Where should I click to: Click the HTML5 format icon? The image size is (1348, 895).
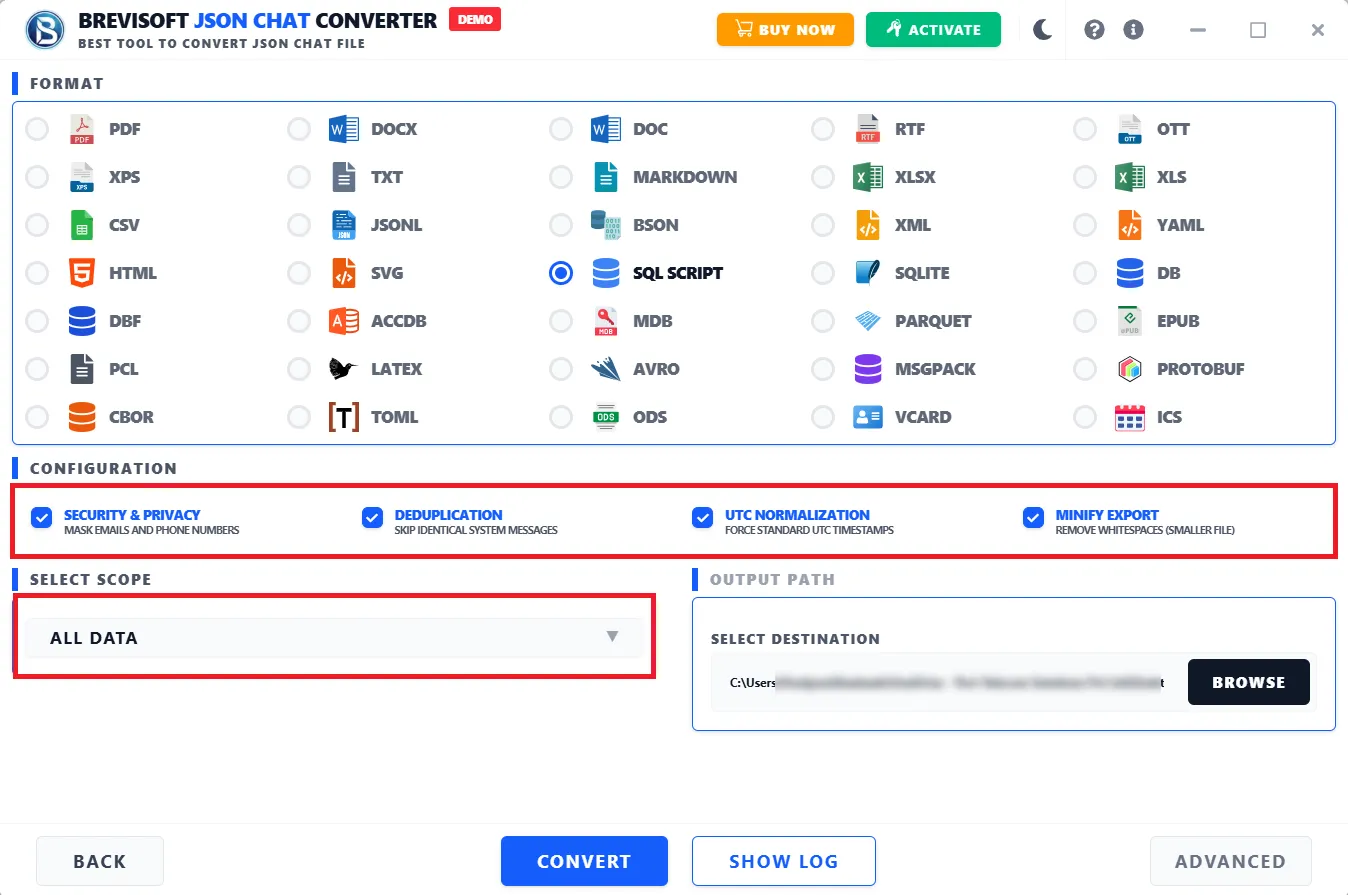point(82,273)
